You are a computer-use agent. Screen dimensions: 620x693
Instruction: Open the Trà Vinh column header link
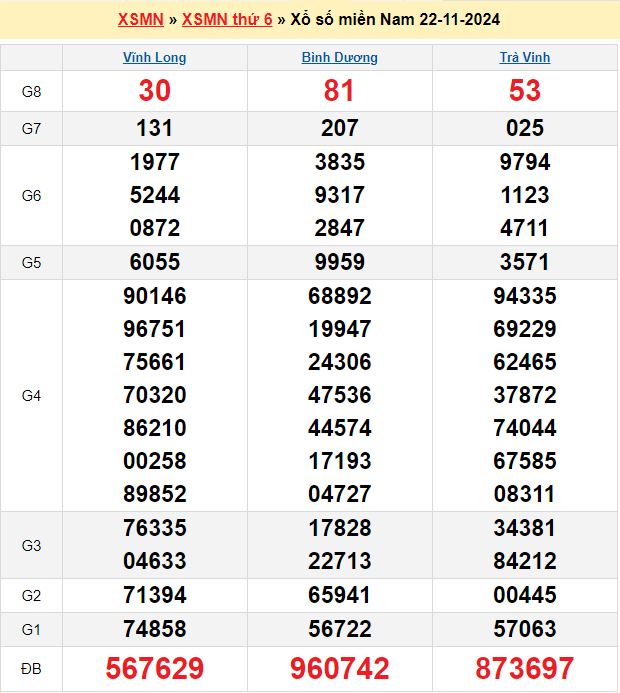tap(524, 58)
